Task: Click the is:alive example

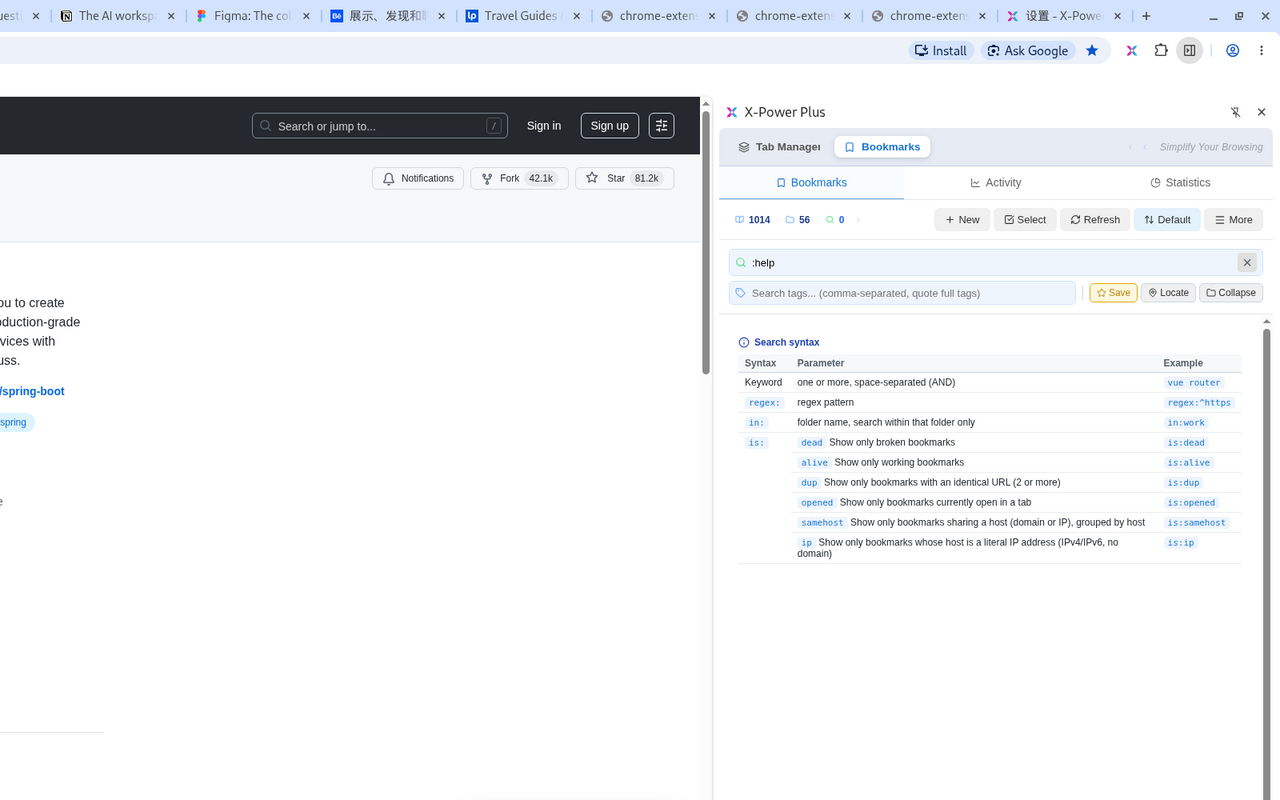Action: point(1189,463)
